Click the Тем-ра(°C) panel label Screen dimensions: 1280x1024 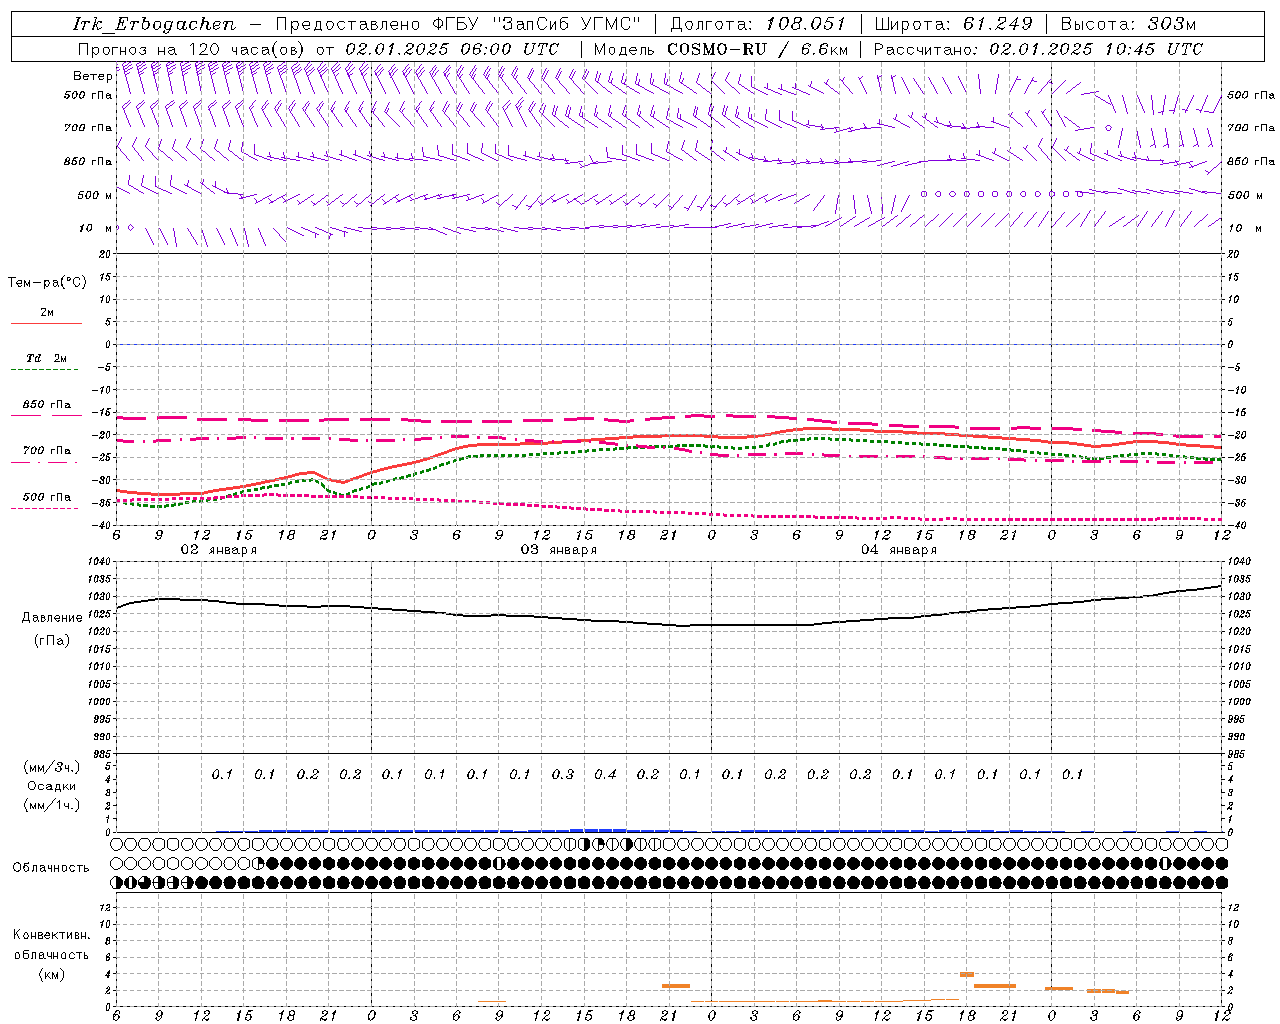pyautogui.click(x=47, y=283)
